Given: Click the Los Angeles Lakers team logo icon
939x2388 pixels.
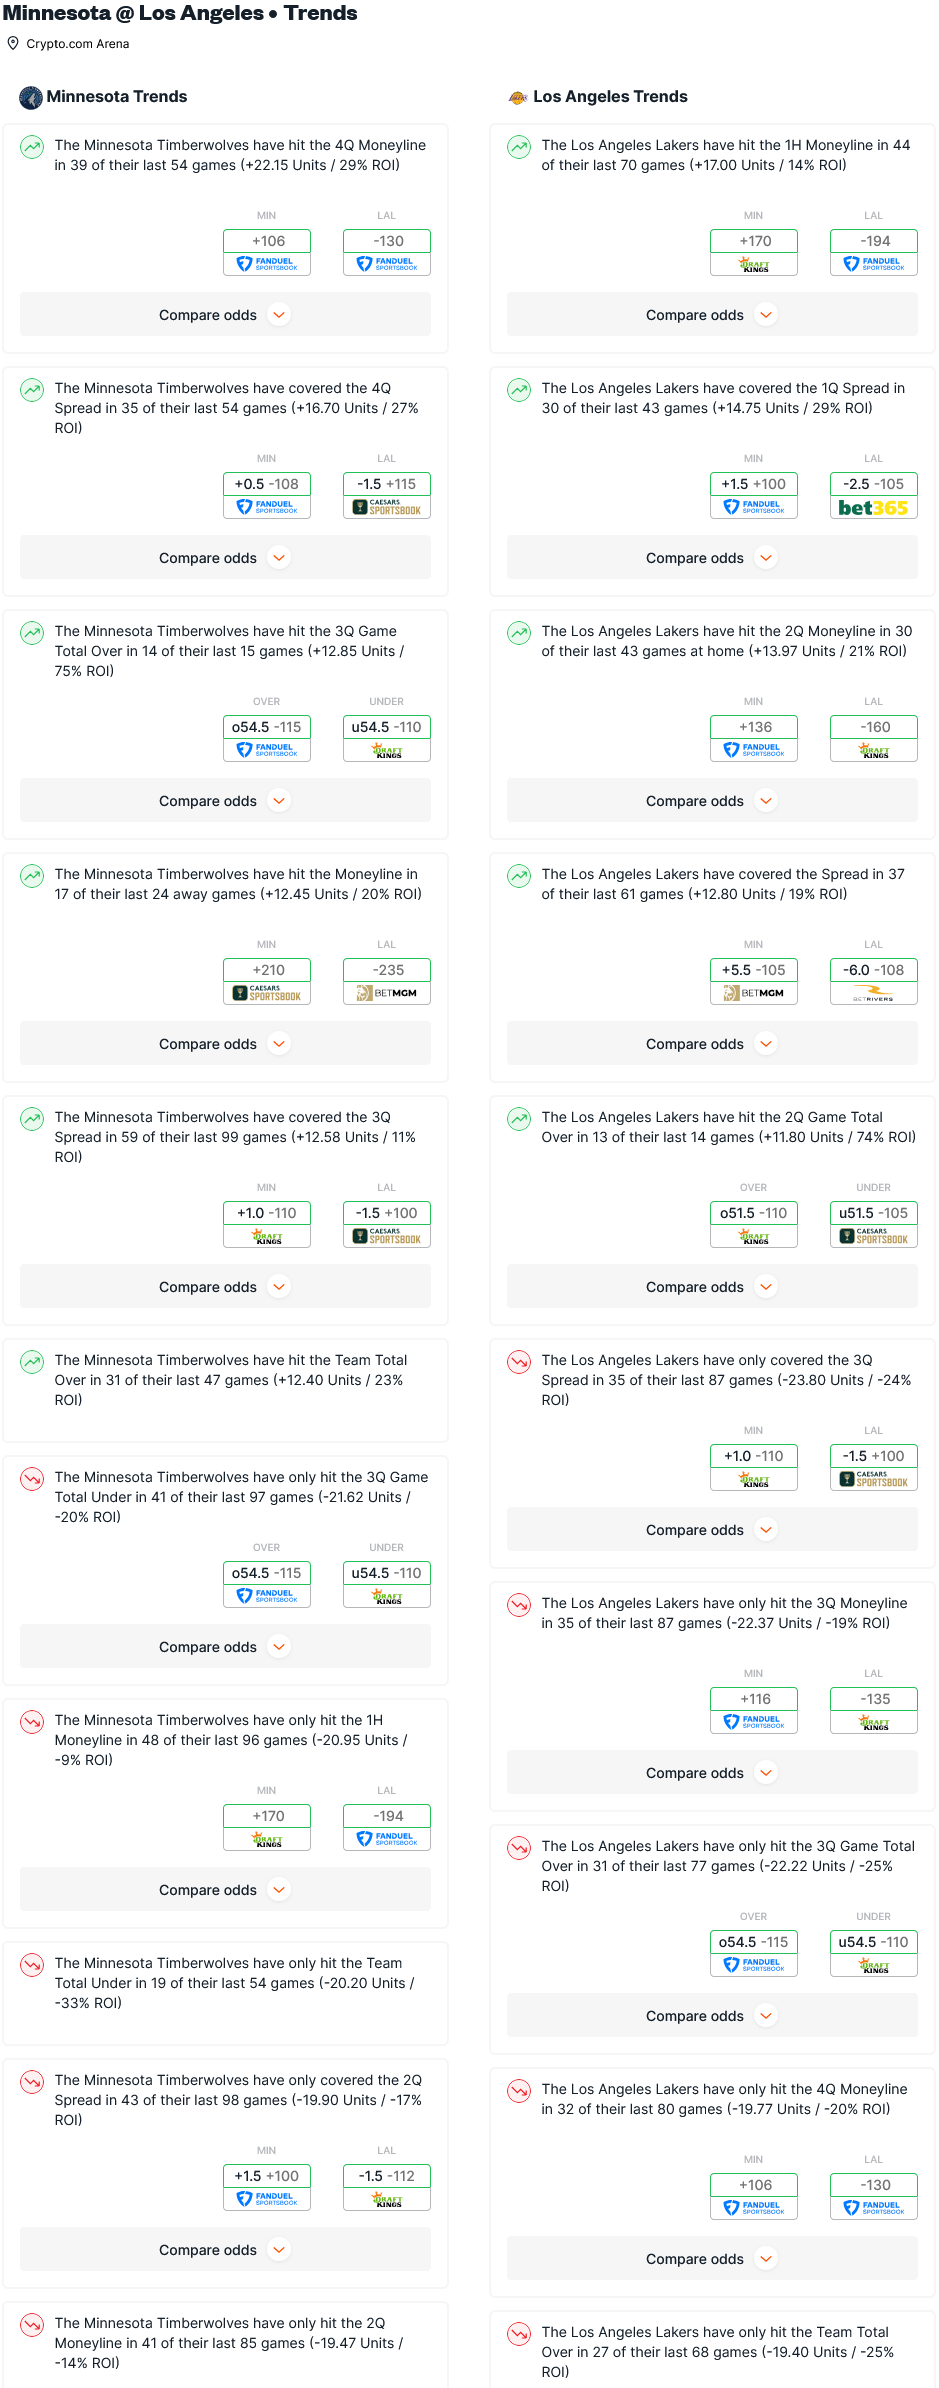Looking at the screenshot, I should tap(518, 97).
